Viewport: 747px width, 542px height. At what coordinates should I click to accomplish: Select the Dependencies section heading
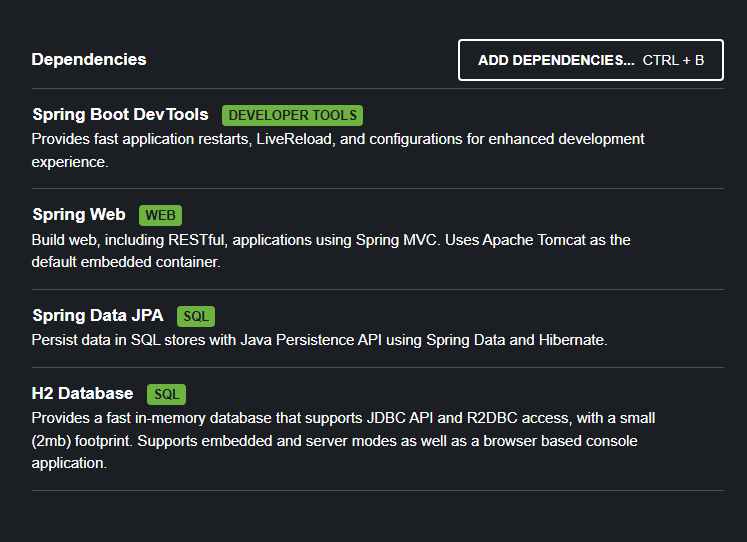tap(89, 60)
